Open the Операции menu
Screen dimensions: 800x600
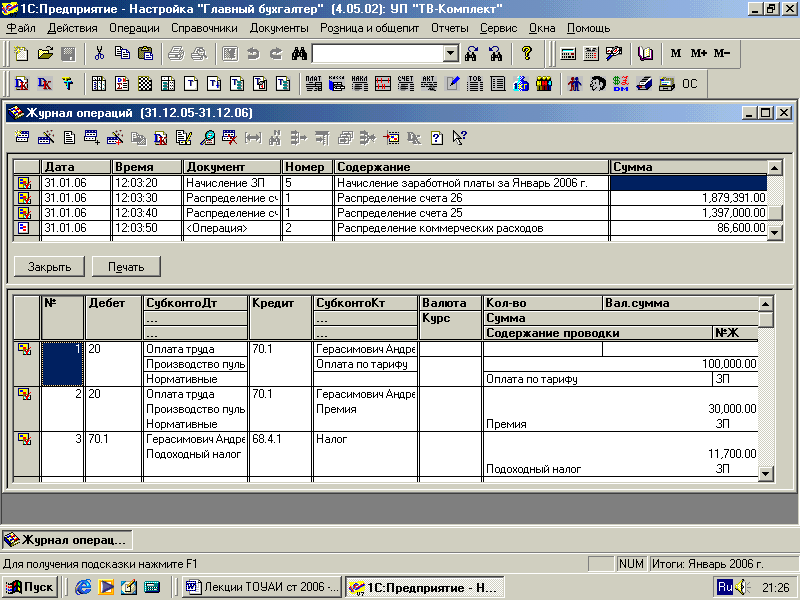[x=134, y=29]
